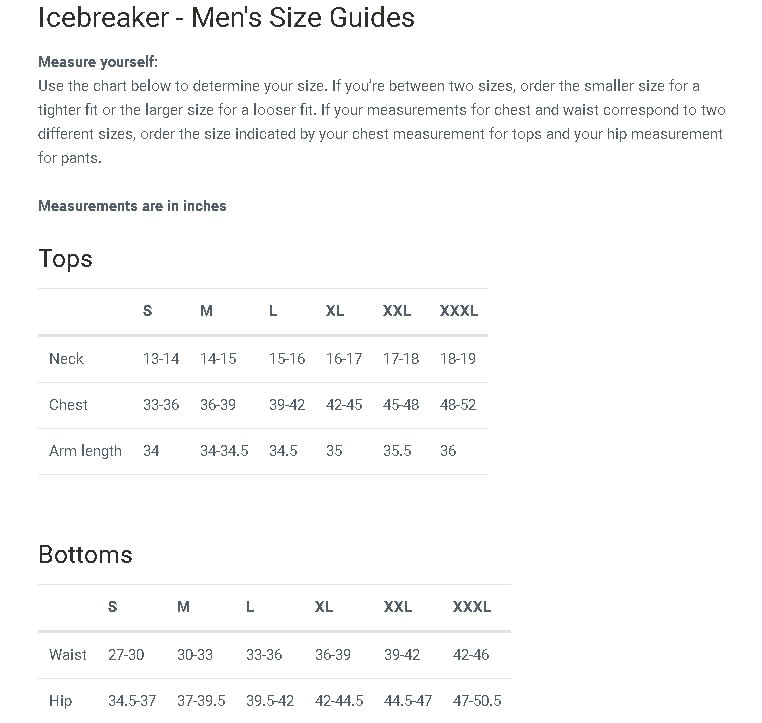762x723 pixels.
Task: Click Hip measurement 42-44.5 for XL
Action: (x=339, y=701)
